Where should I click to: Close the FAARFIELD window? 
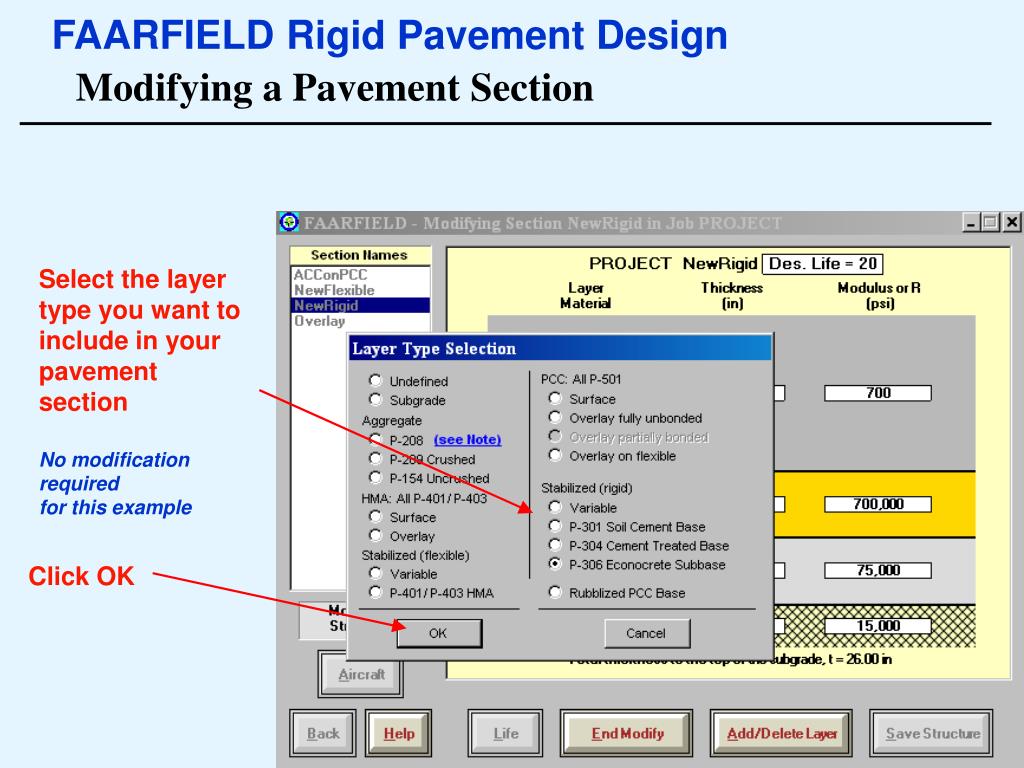click(x=1012, y=223)
